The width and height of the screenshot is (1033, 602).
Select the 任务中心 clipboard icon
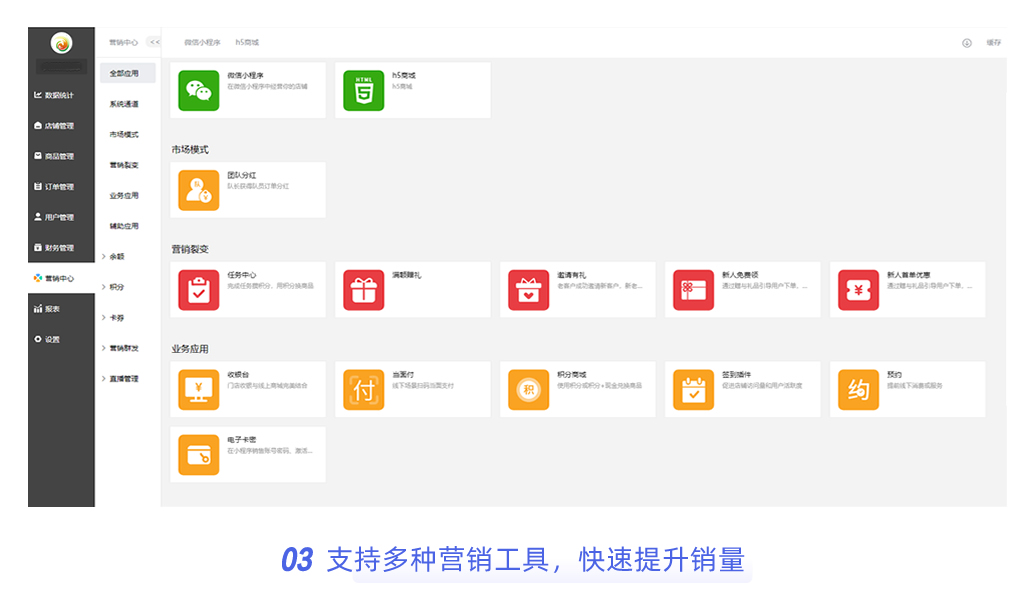pyautogui.click(x=198, y=290)
